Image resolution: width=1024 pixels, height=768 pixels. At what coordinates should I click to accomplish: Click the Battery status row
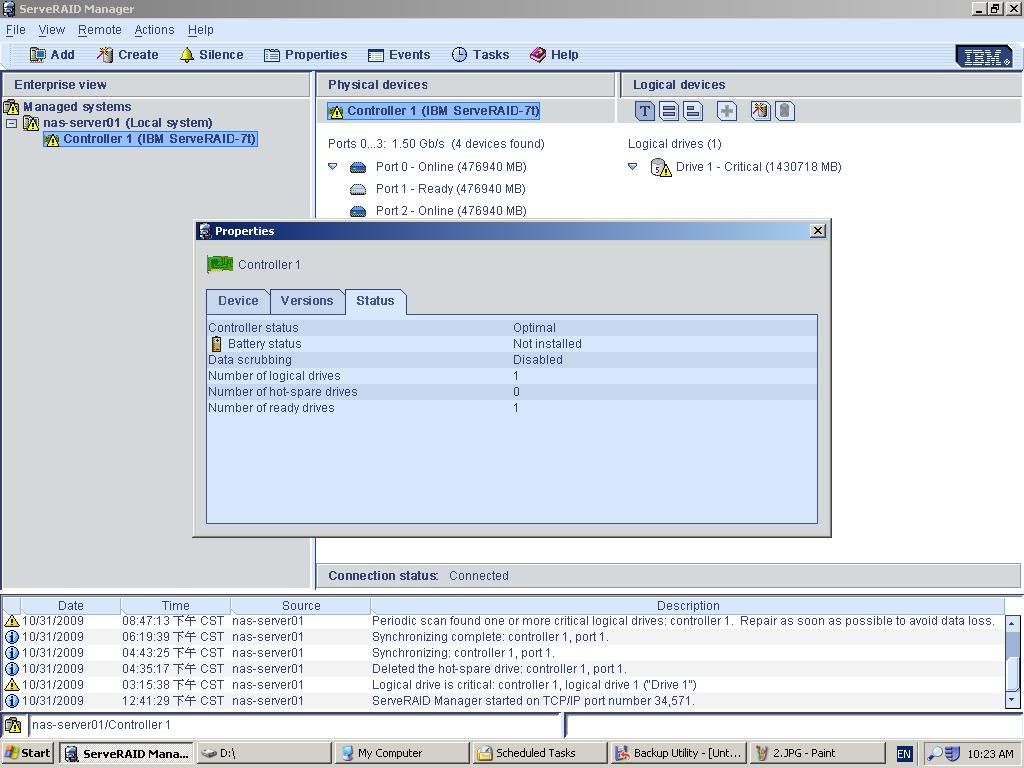[x=511, y=344]
